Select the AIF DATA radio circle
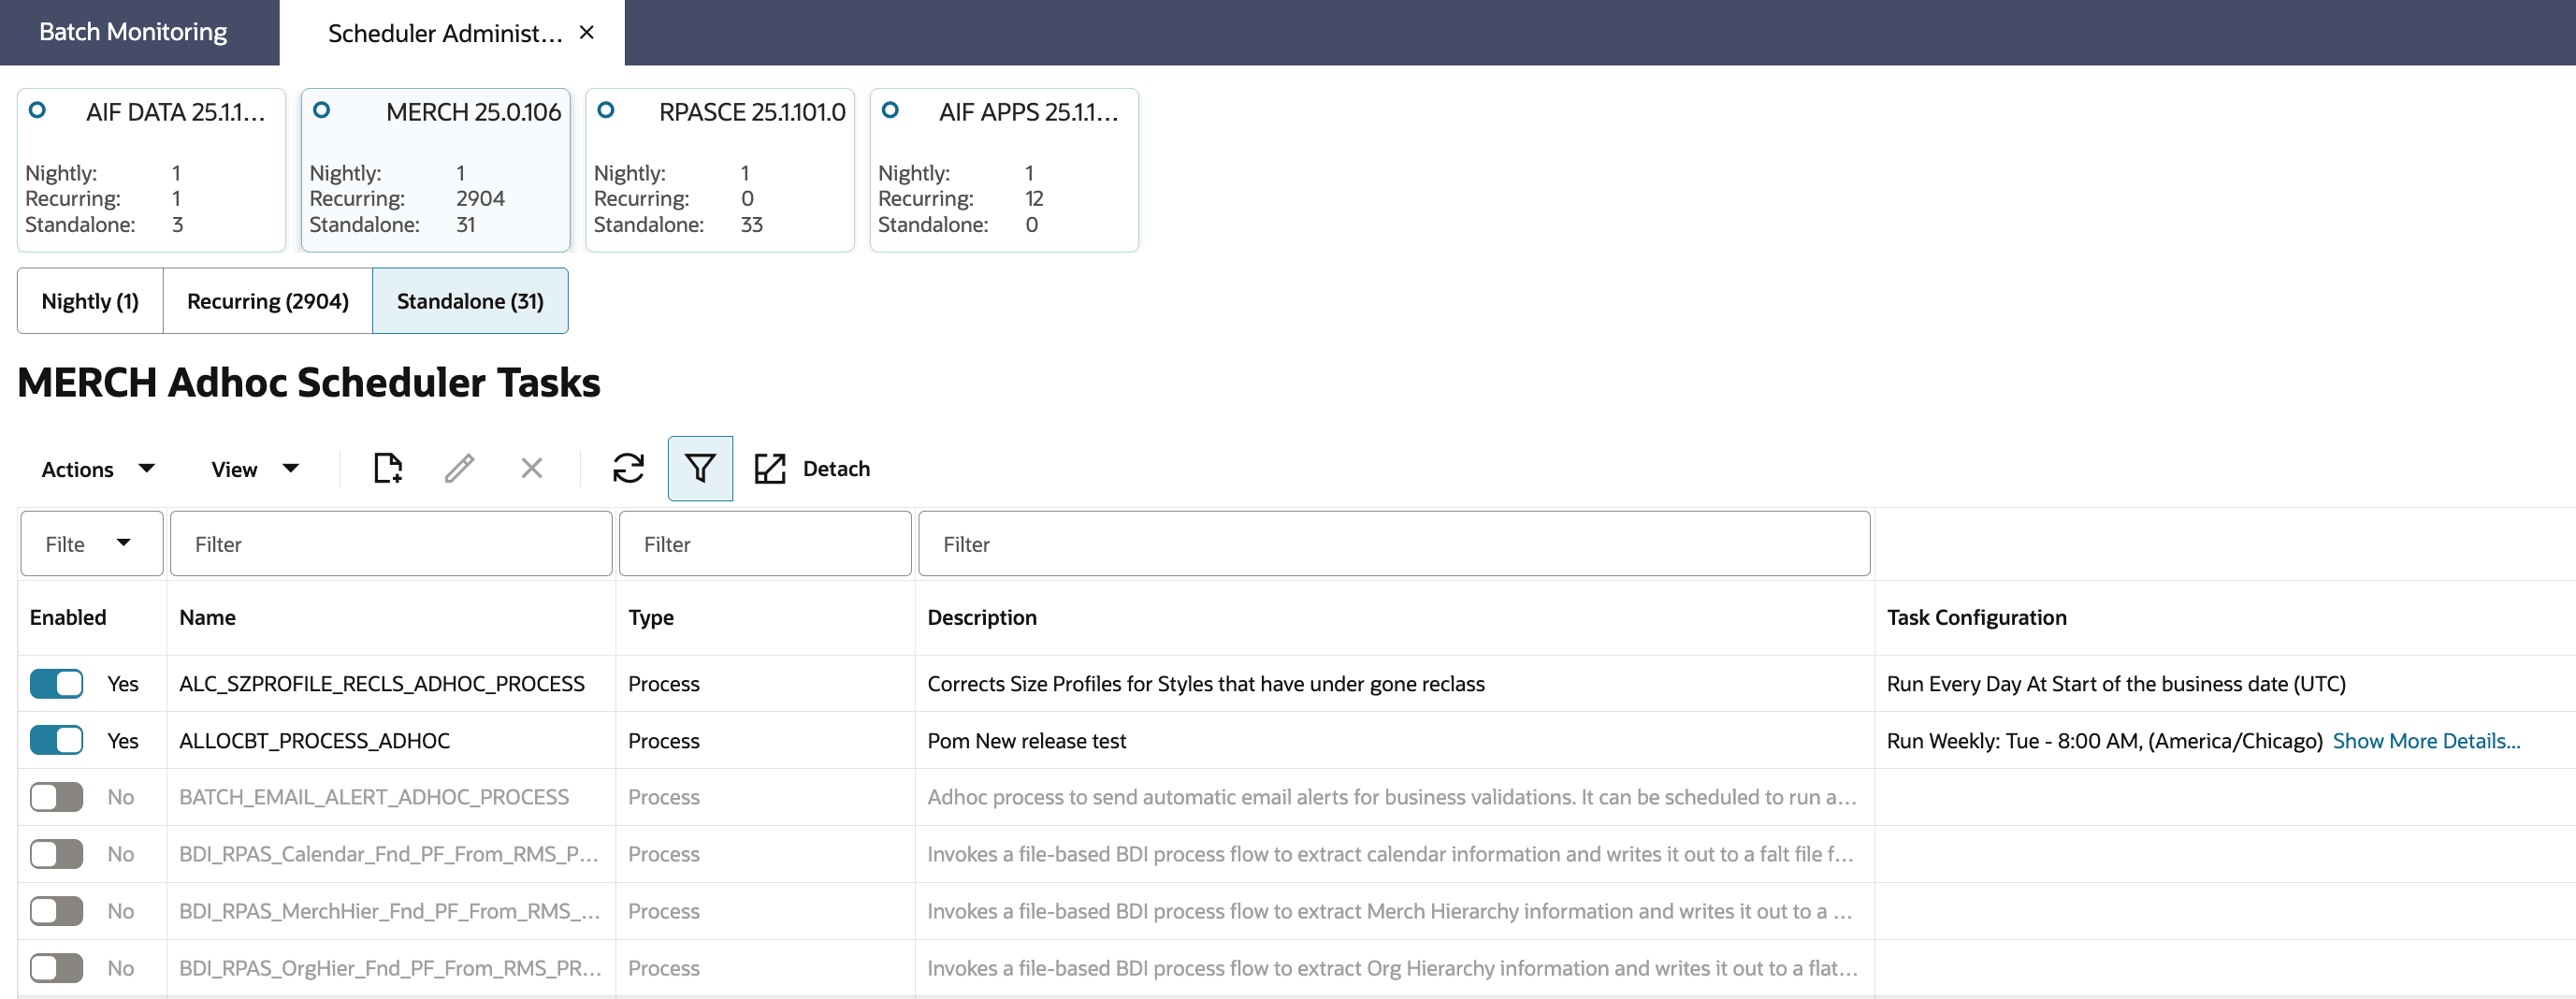This screenshot has width=2576, height=999. pyautogui.click(x=37, y=110)
